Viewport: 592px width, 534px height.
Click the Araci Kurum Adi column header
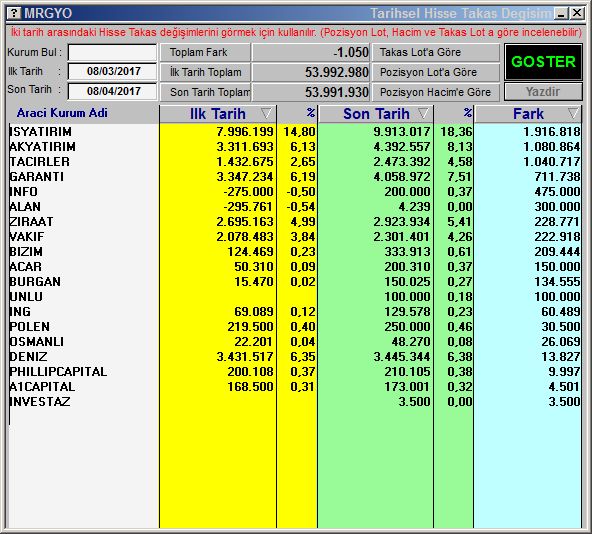click(62, 113)
